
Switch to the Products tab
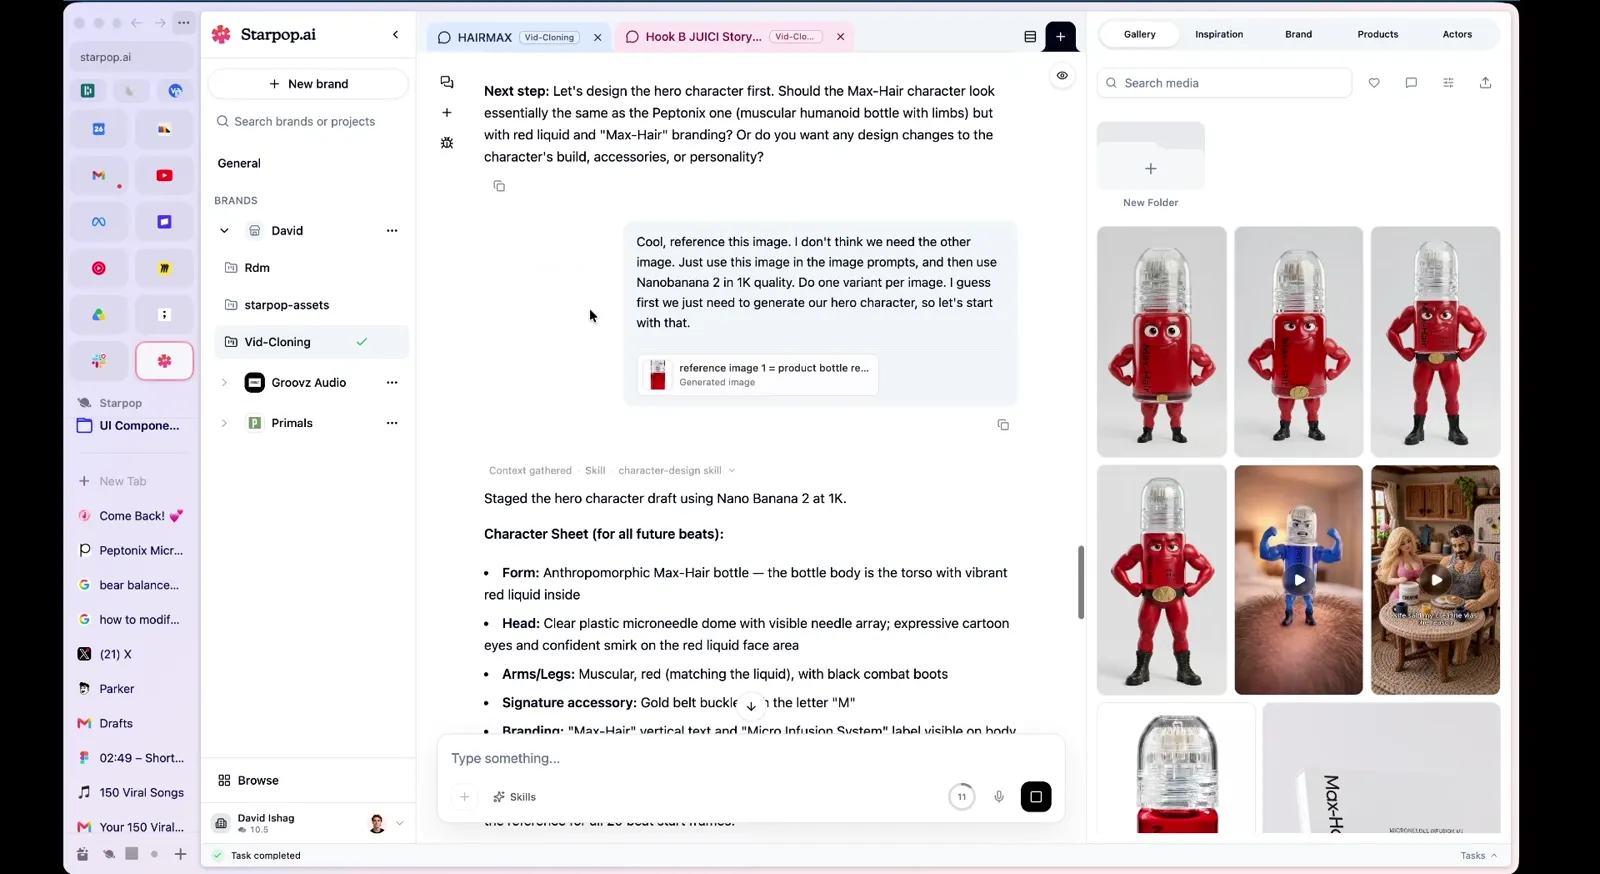click(x=1377, y=34)
